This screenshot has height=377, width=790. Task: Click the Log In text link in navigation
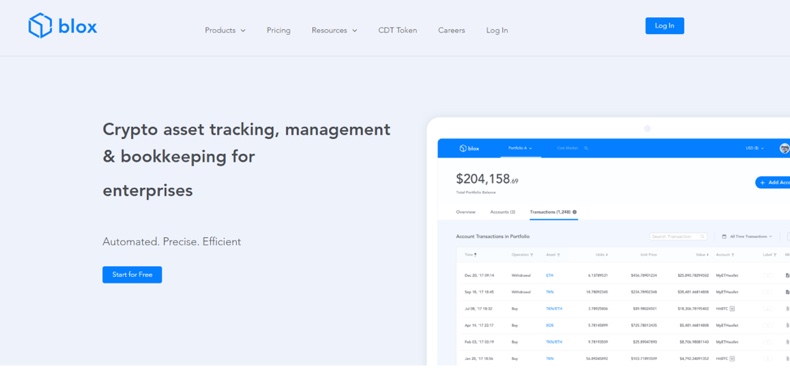click(497, 30)
